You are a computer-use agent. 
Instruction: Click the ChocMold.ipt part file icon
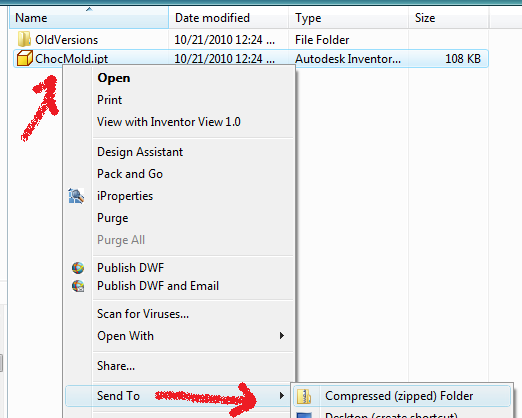click(25, 58)
